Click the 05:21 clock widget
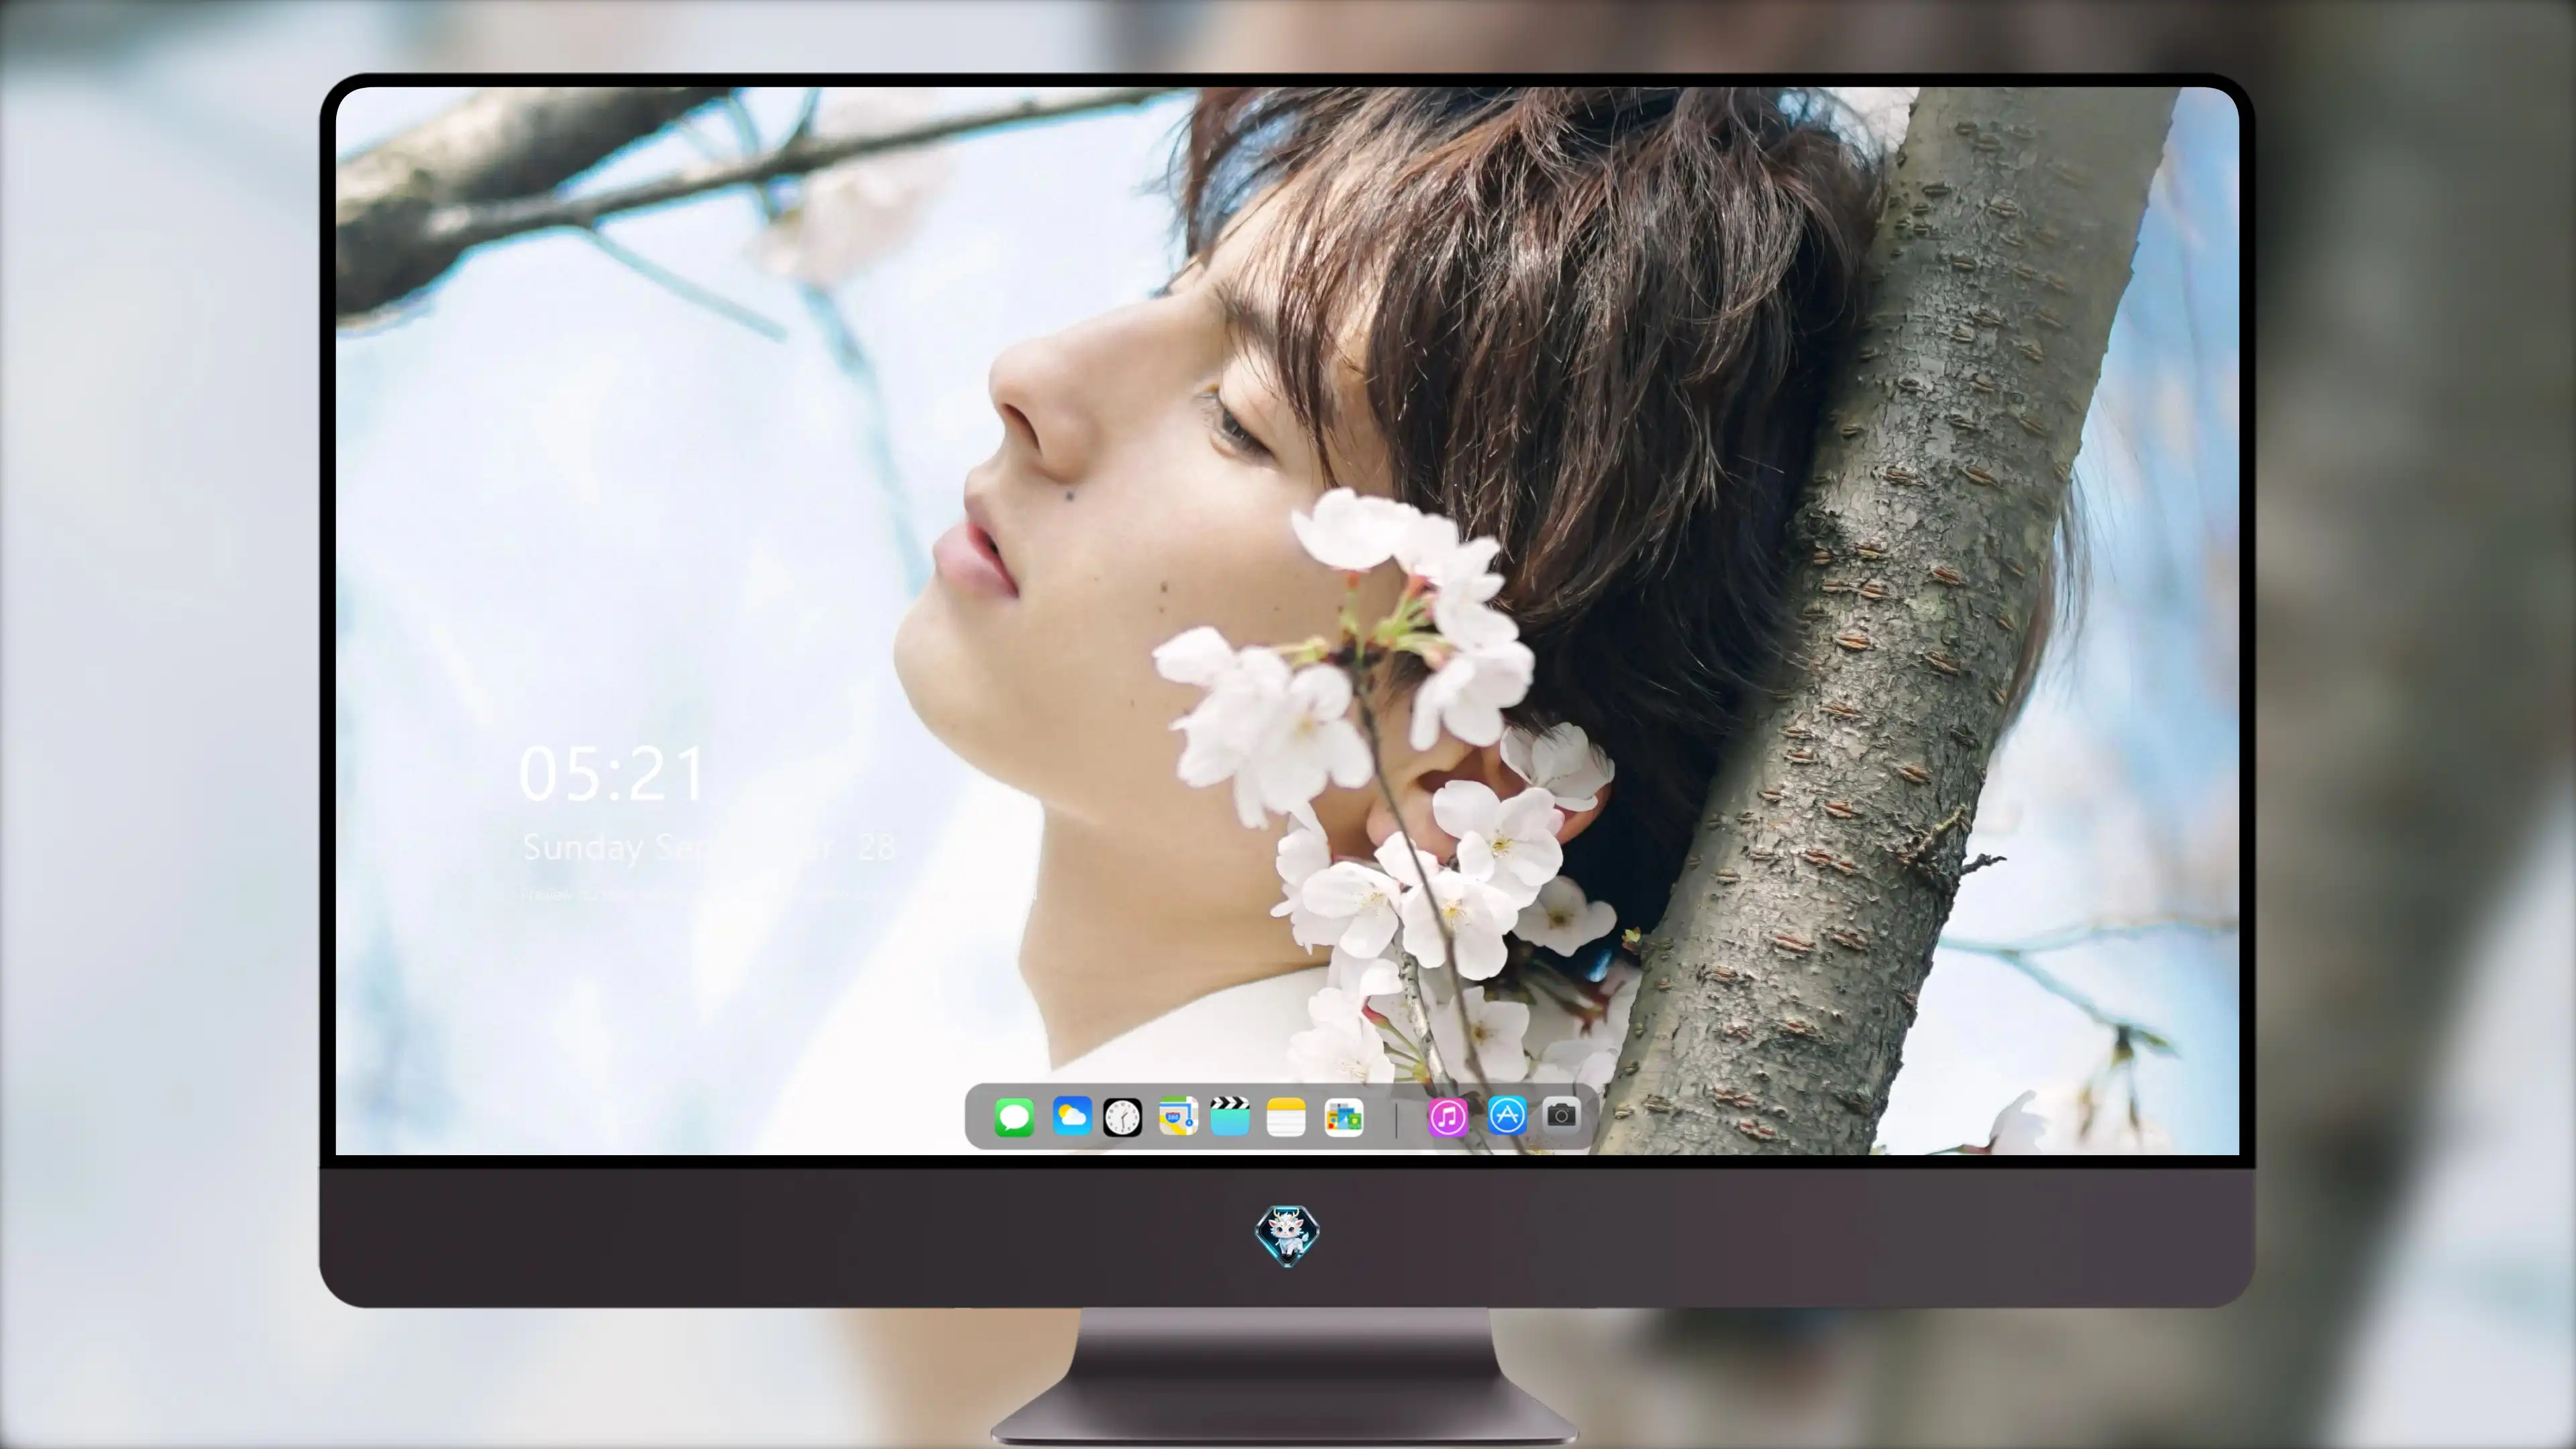This screenshot has width=2576, height=1449. pyautogui.click(x=611, y=774)
